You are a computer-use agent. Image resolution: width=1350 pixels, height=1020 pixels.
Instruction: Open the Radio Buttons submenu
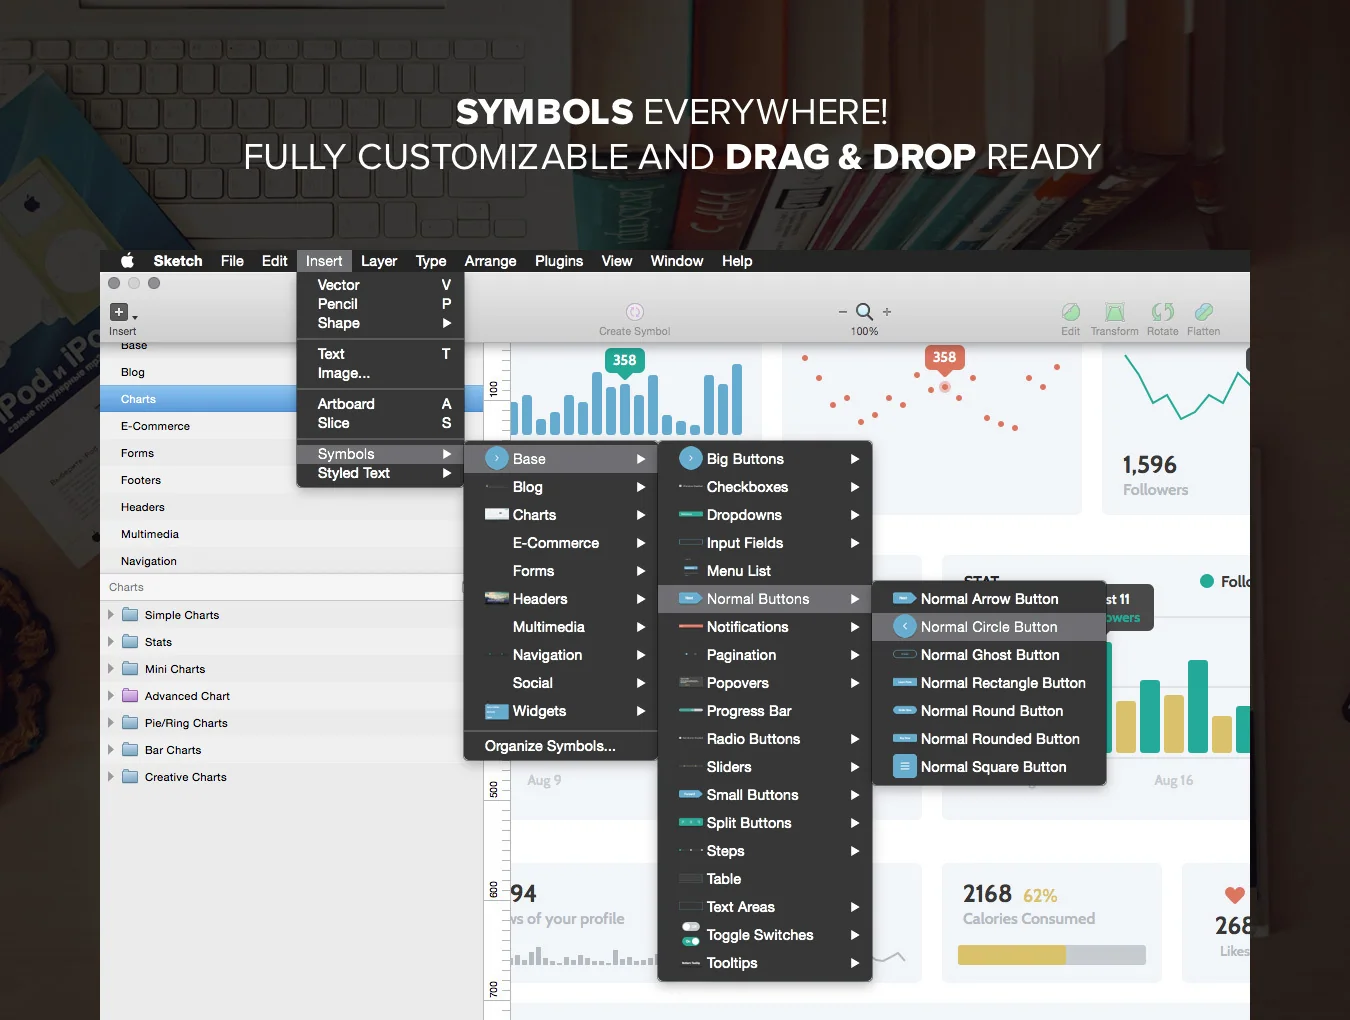765,739
